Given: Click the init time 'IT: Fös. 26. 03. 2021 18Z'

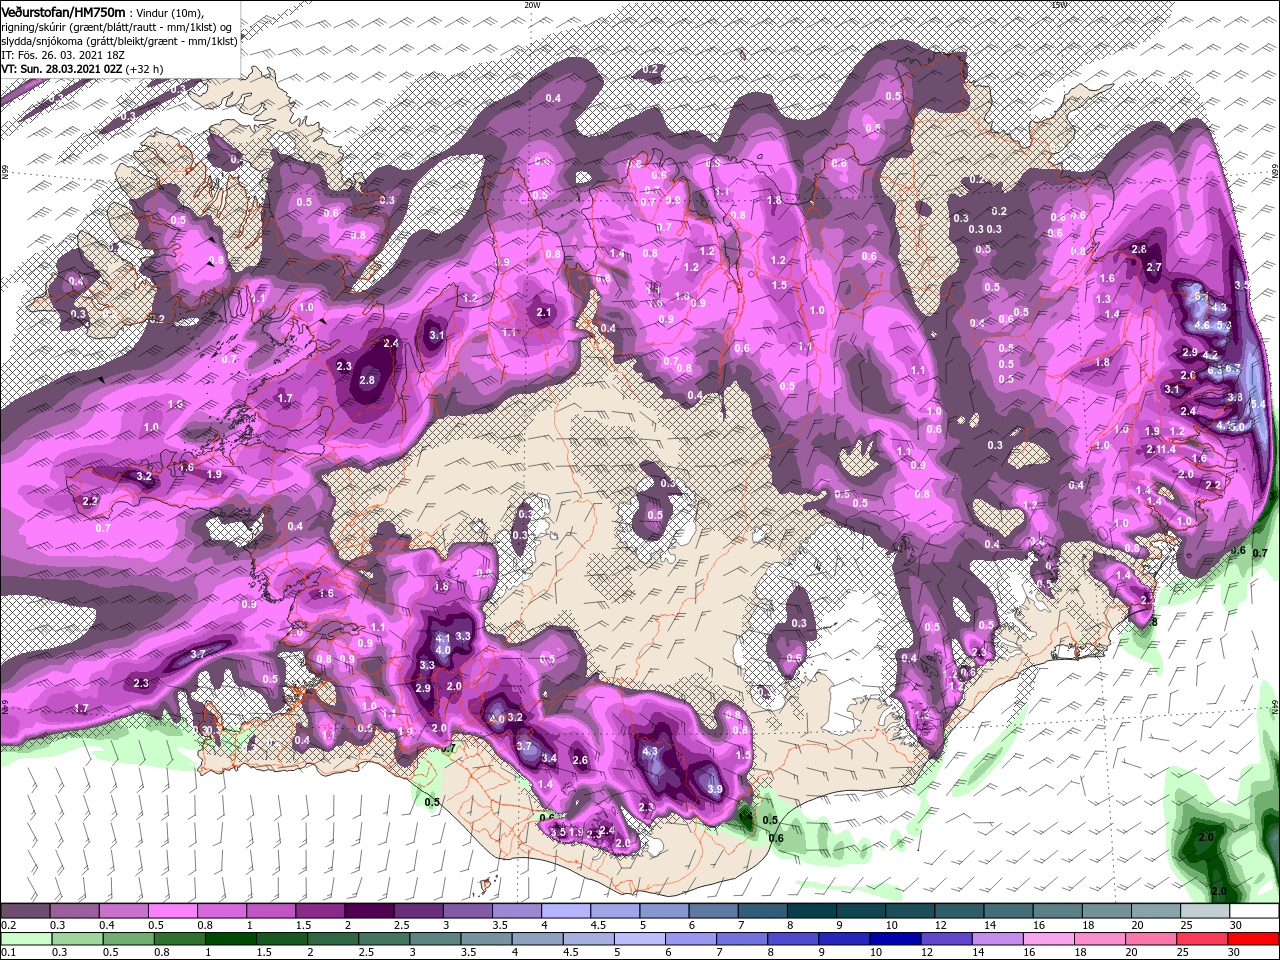Looking at the screenshot, I should pyautogui.click(x=63, y=55).
